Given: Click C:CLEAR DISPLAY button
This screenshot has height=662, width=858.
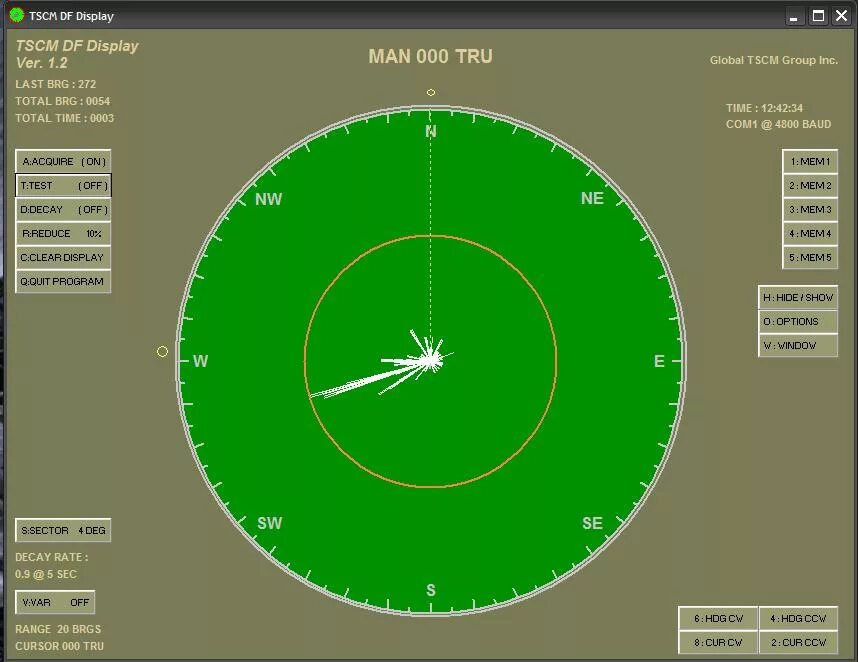Looking at the screenshot, I should pos(63,258).
